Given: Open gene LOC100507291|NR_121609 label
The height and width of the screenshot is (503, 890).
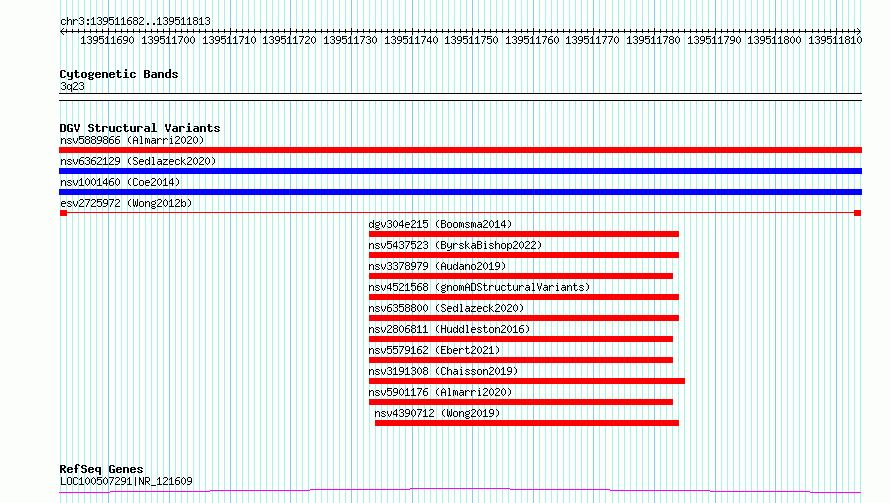Looking at the screenshot, I should (x=126, y=481).
